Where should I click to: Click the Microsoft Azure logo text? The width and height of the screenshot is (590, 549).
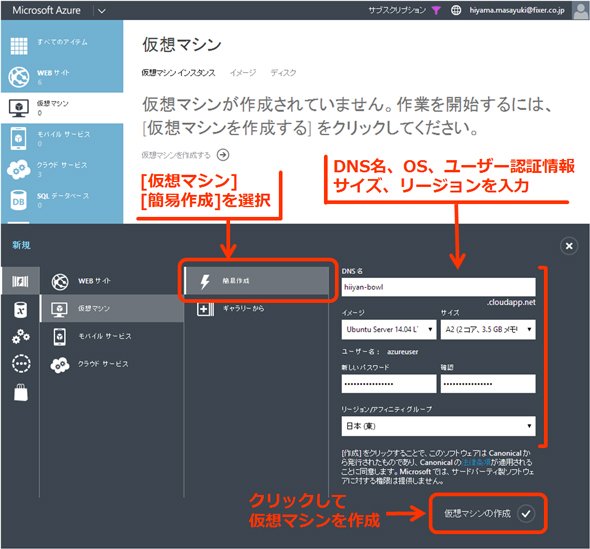pos(46,10)
